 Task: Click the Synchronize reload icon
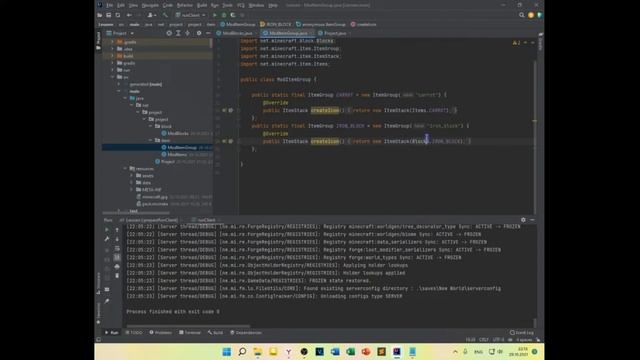point(118,15)
